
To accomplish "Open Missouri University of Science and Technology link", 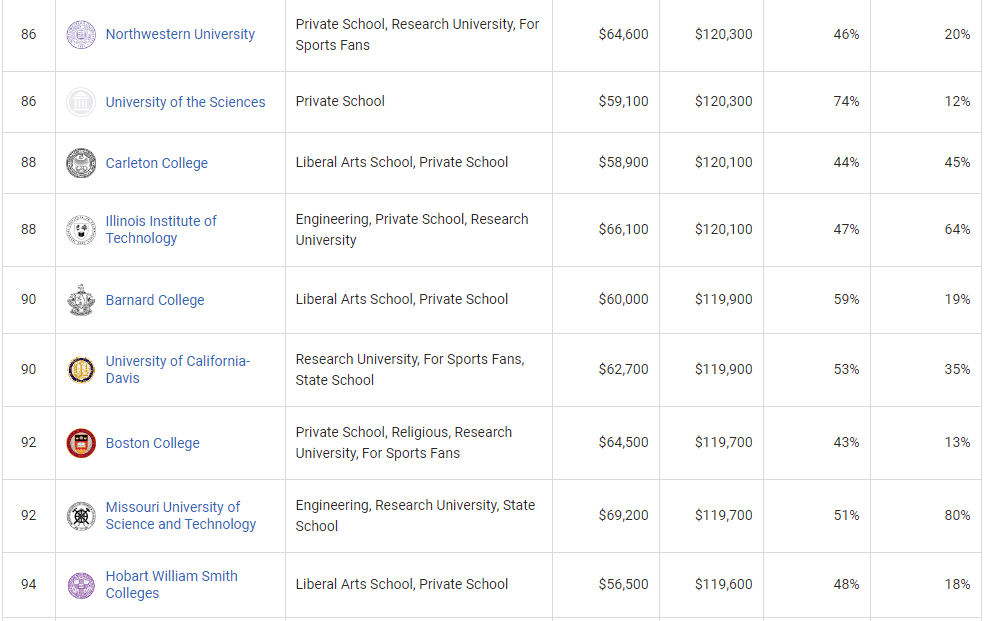I will tap(180, 515).
